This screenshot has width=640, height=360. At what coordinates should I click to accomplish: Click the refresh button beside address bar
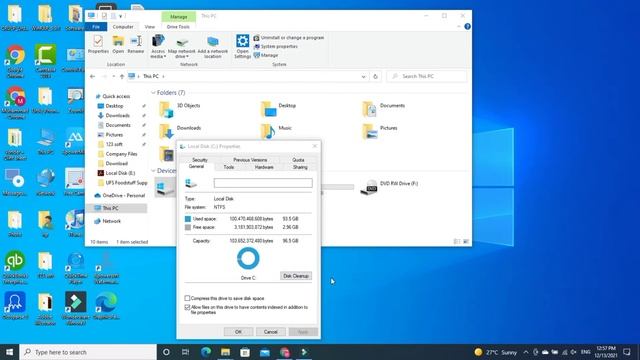376,76
